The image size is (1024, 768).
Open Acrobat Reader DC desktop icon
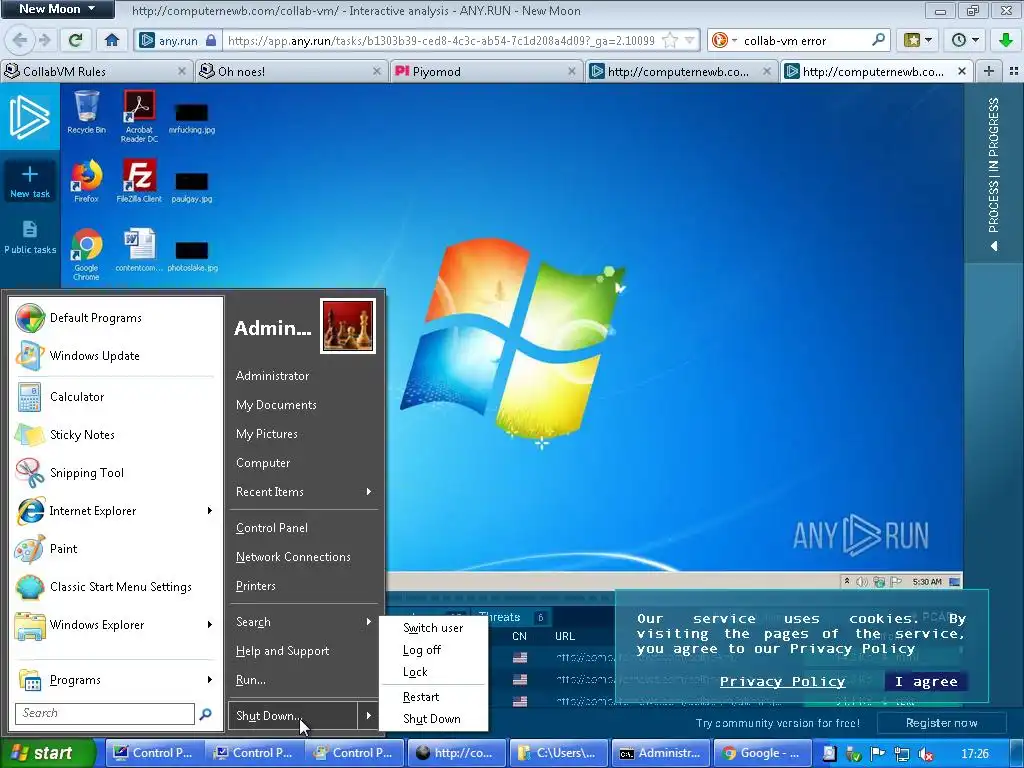click(139, 116)
